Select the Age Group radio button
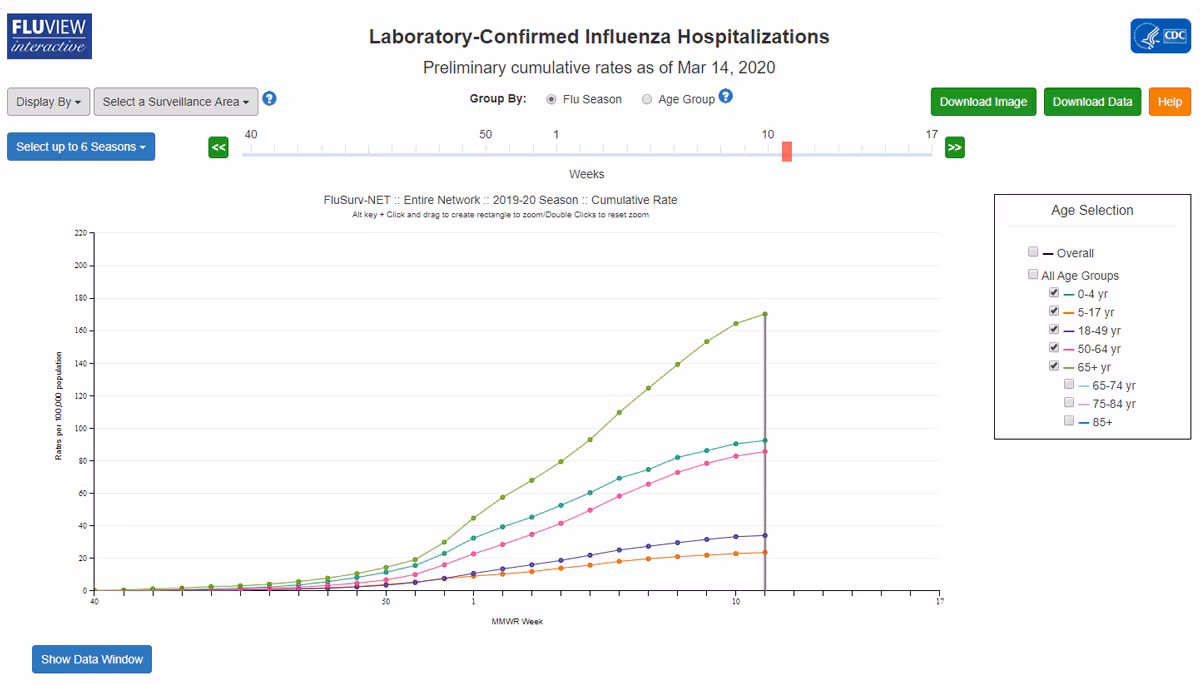The width and height of the screenshot is (1200, 684). [x=646, y=98]
